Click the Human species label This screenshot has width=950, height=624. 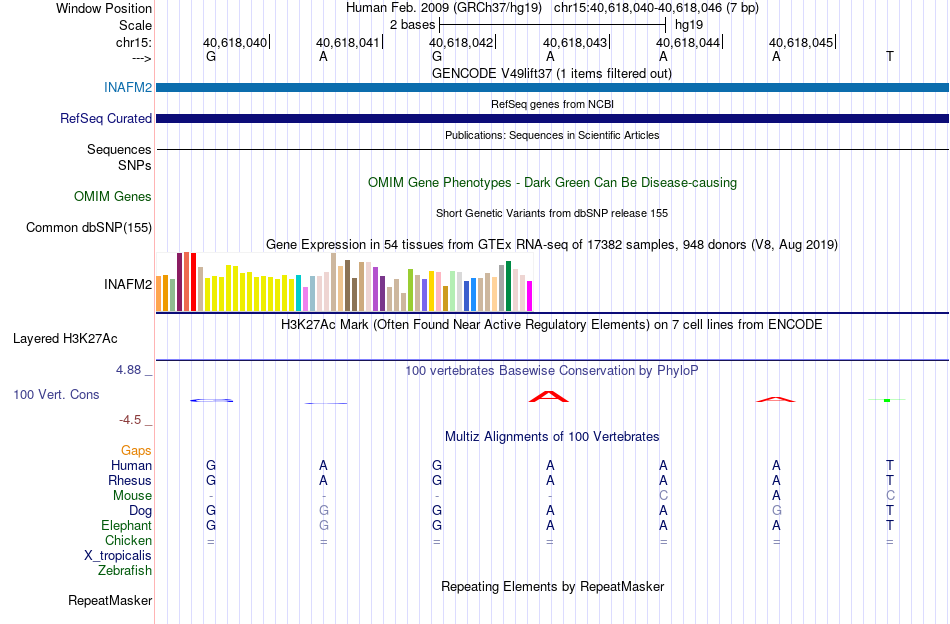(131, 465)
